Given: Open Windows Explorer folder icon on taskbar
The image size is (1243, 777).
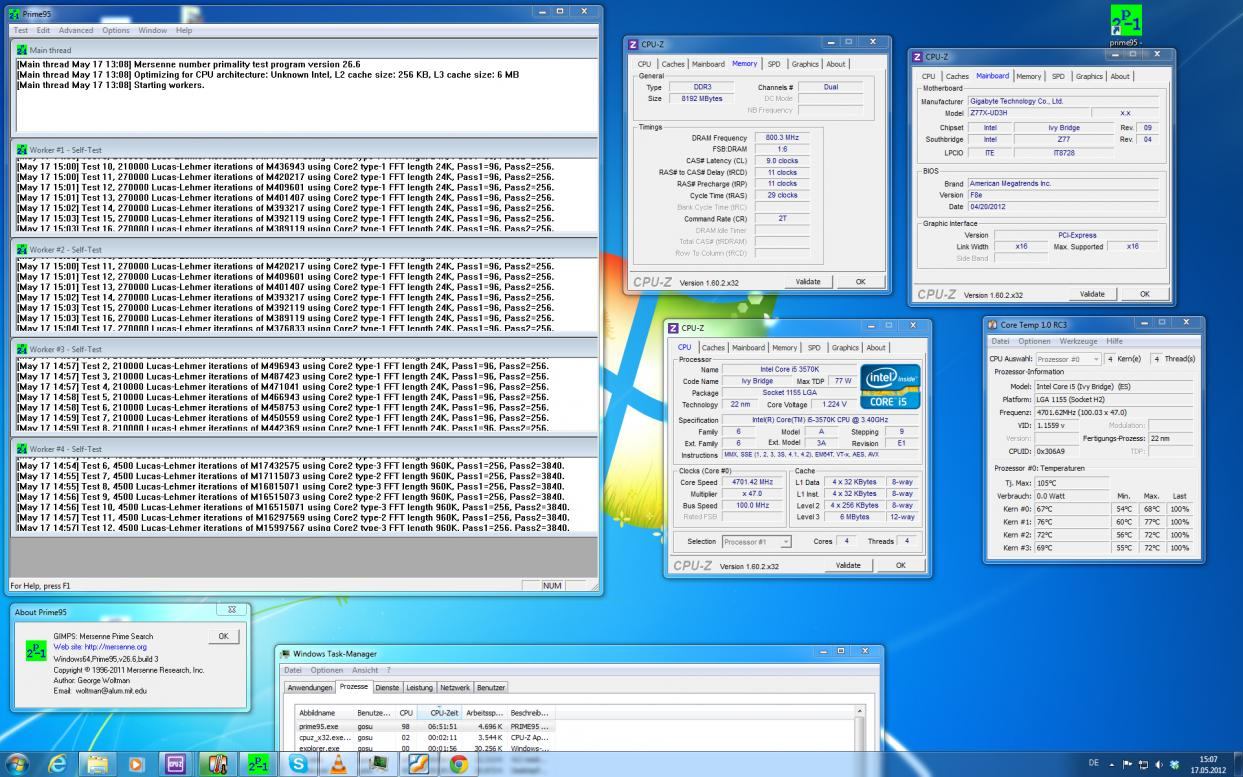Looking at the screenshot, I should coord(97,764).
